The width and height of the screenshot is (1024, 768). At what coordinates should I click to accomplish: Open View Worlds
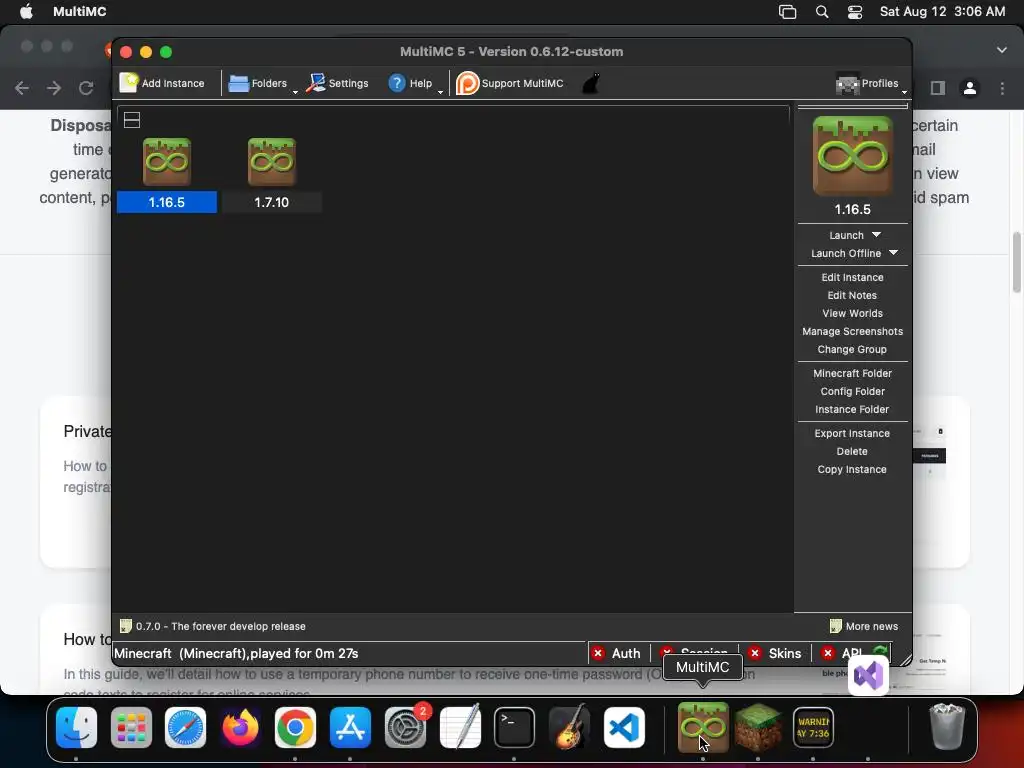(x=852, y=313)
